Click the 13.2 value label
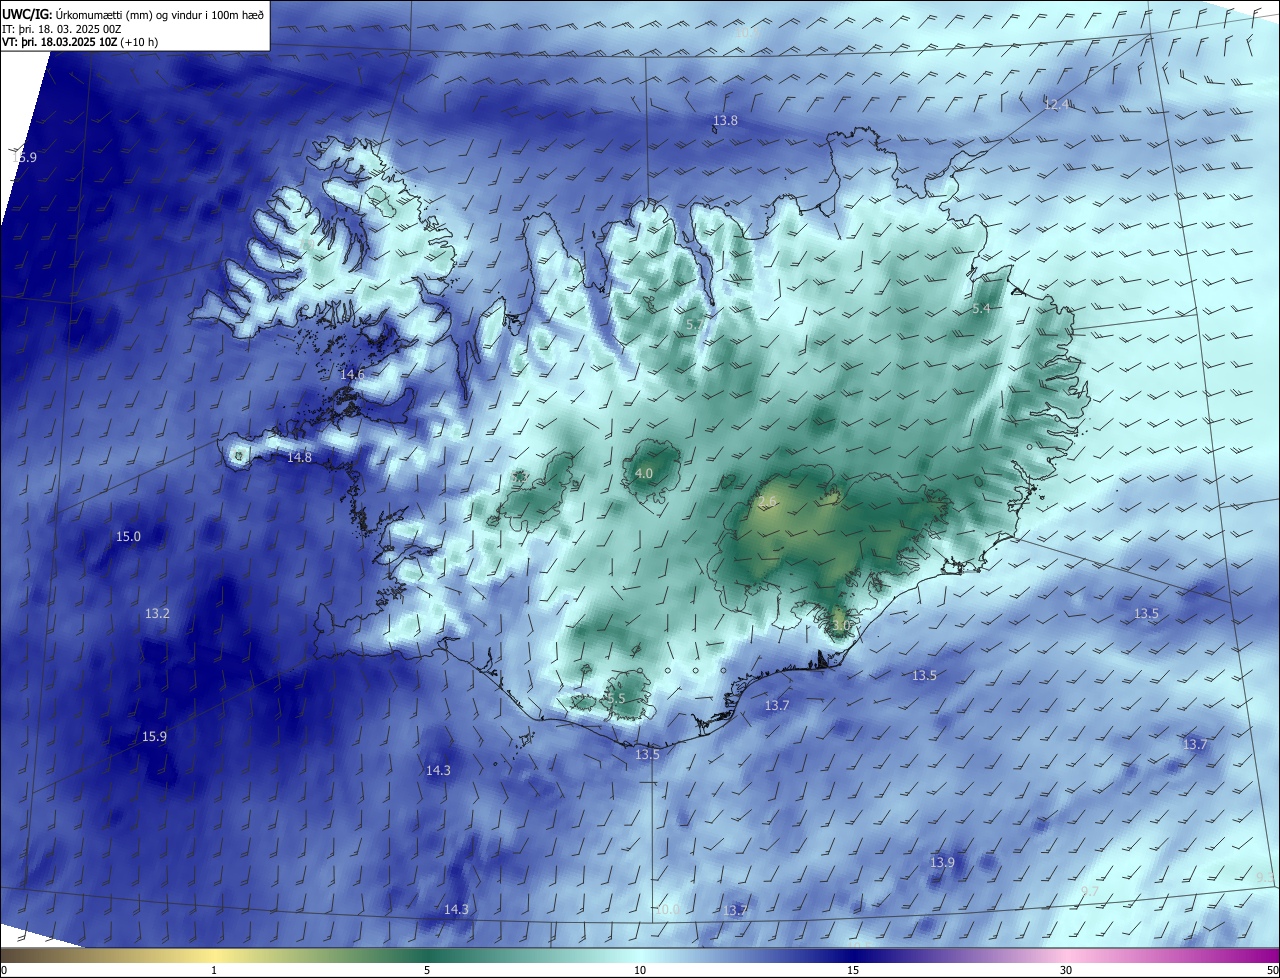Screen dimensions: 1280x978 point(157,613)
